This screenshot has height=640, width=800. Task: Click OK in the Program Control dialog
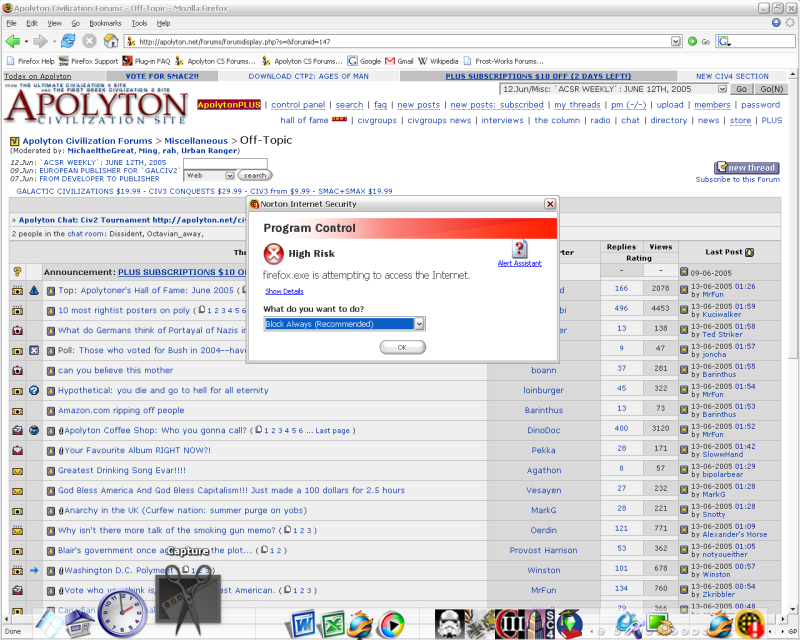pos(402,347)
